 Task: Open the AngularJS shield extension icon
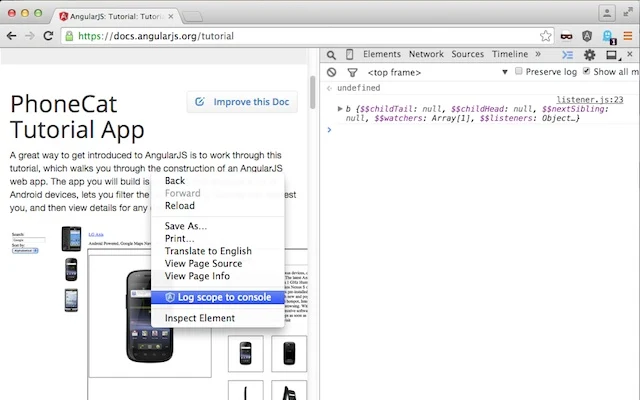tap(587, 36)
